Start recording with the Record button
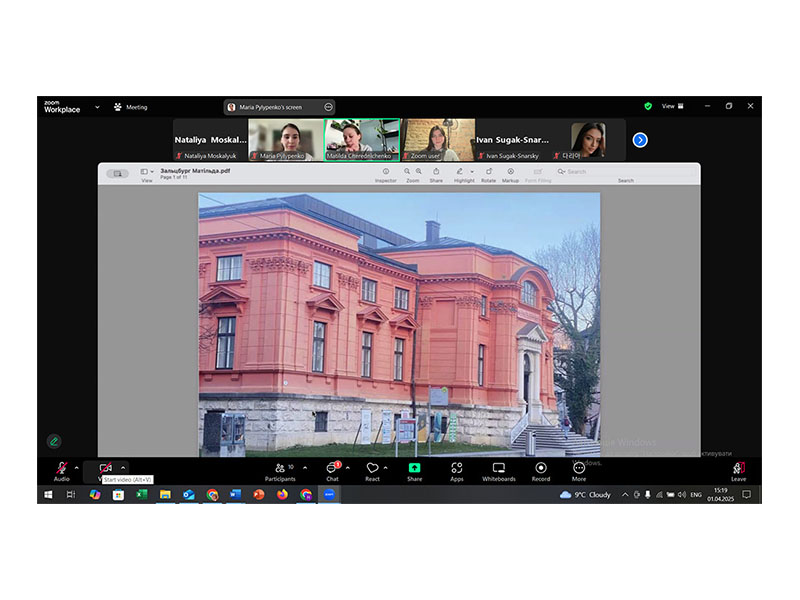Image resolution: width=800 pixels, height=600 pixels. (x=541, y=471)
